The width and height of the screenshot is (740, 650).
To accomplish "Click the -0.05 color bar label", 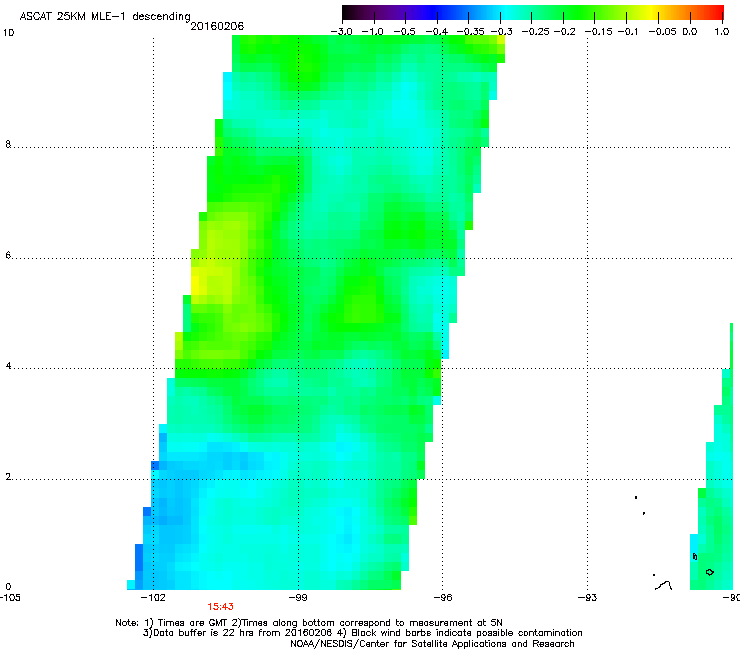I will [663, 32].
